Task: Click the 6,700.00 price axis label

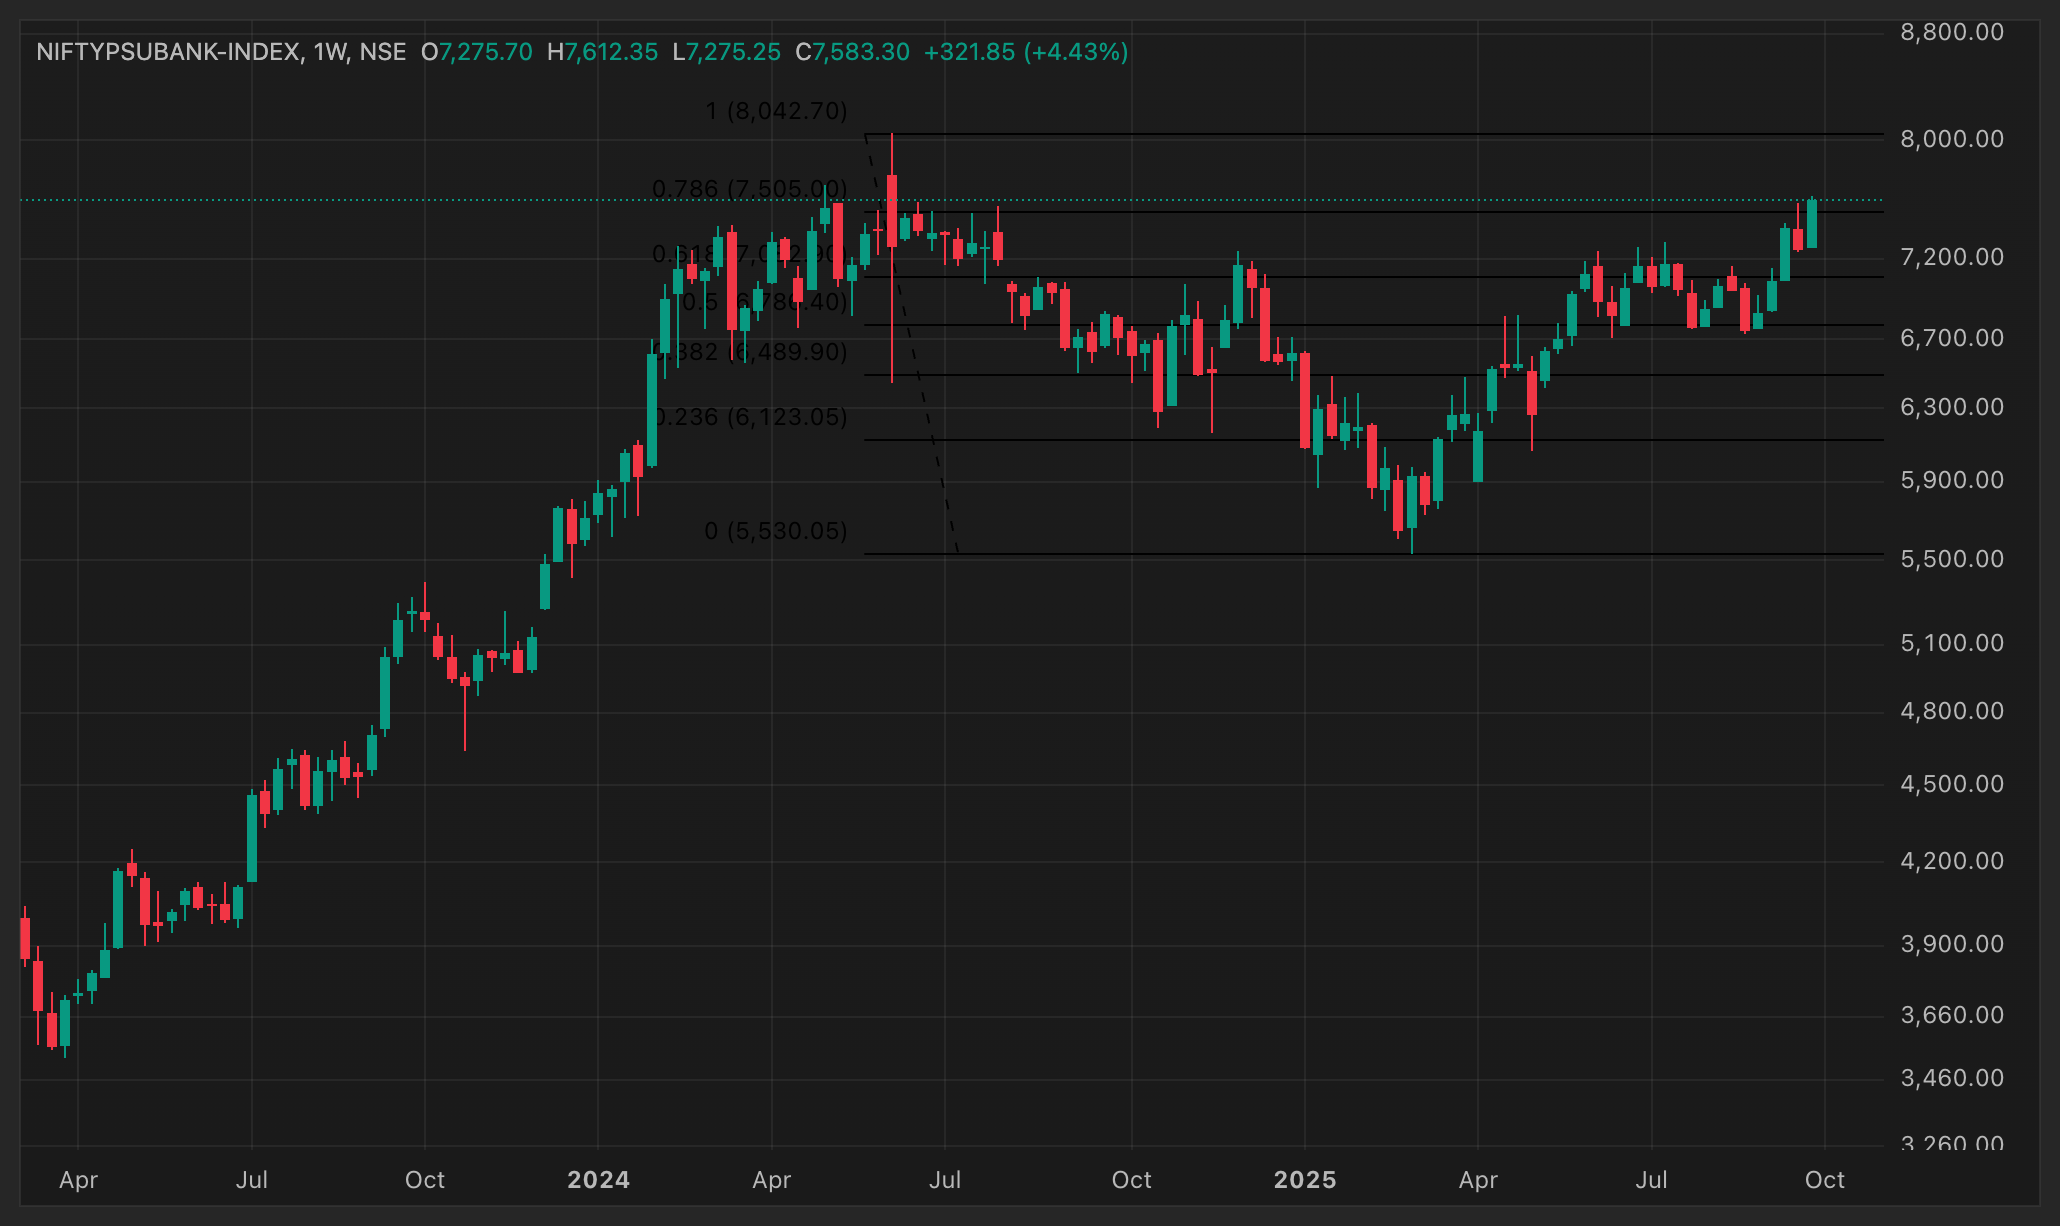Action: (1951, 338)
